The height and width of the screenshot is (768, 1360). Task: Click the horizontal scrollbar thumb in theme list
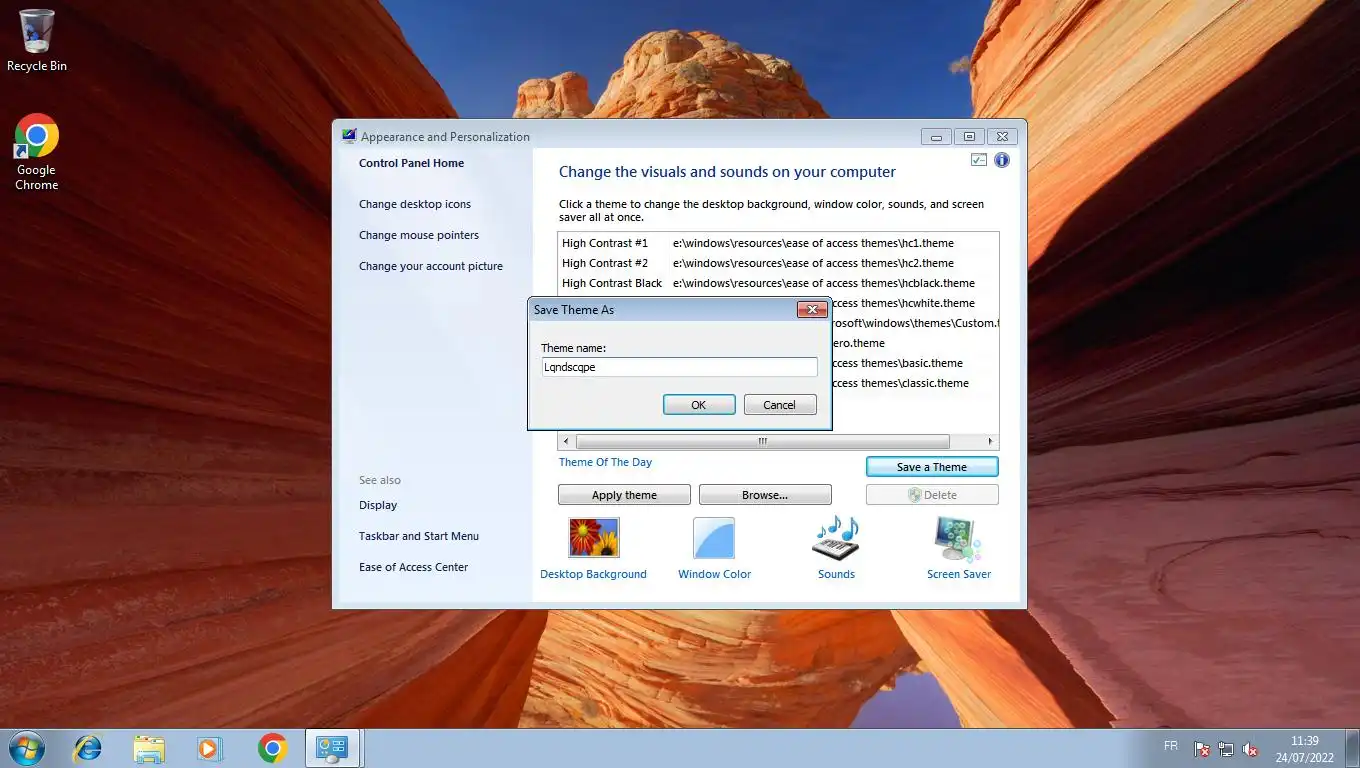[762, 441]
